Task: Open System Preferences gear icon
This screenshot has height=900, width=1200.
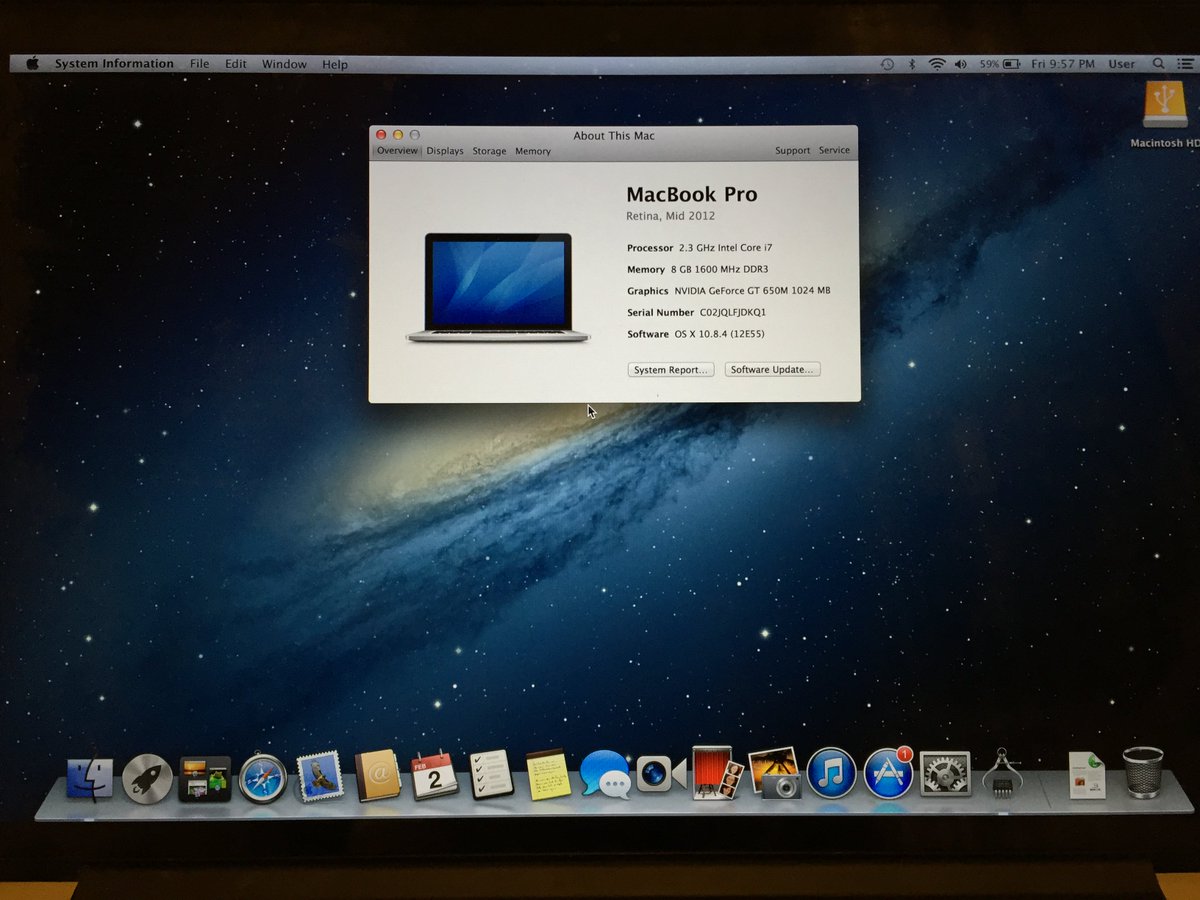Action: [945, 773]
